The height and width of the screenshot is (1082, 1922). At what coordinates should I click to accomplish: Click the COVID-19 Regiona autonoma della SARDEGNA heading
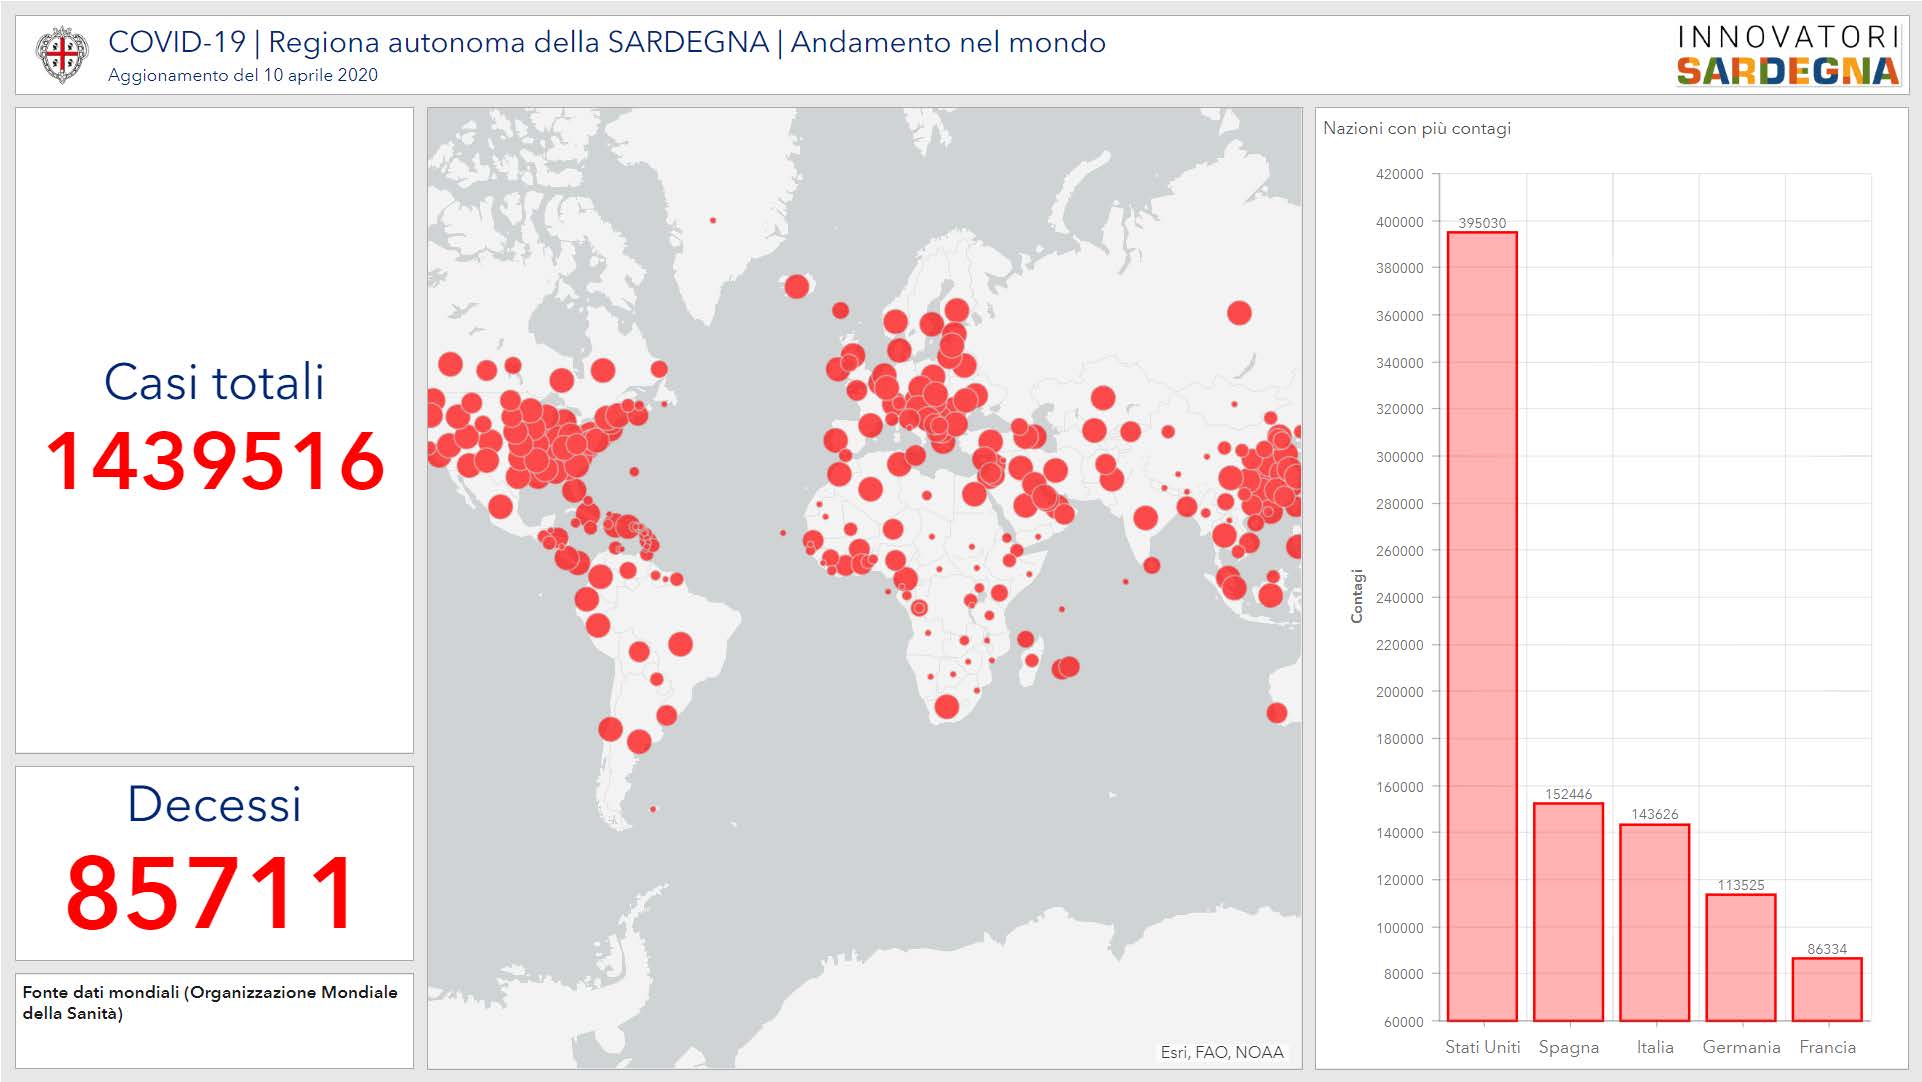click(606, 42)
